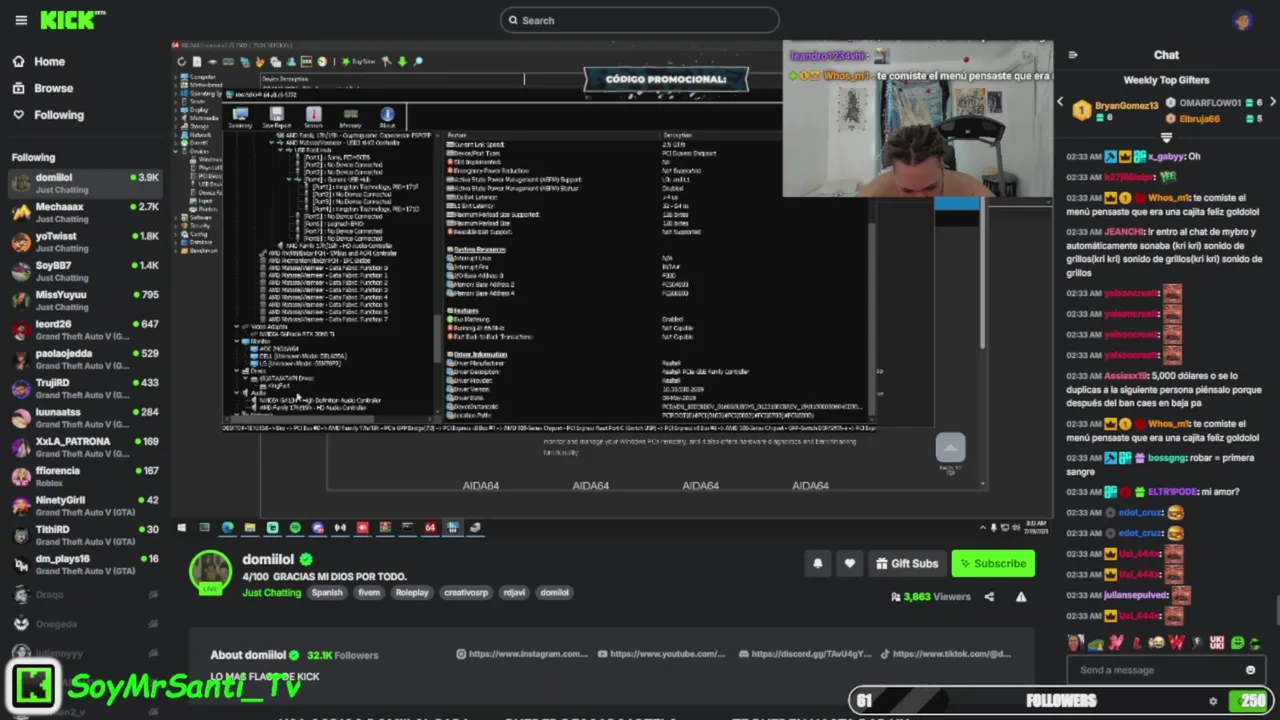Click the report warning triangle icon
The height and width of the screenshot is (720, 1280).
[1021, 597]
